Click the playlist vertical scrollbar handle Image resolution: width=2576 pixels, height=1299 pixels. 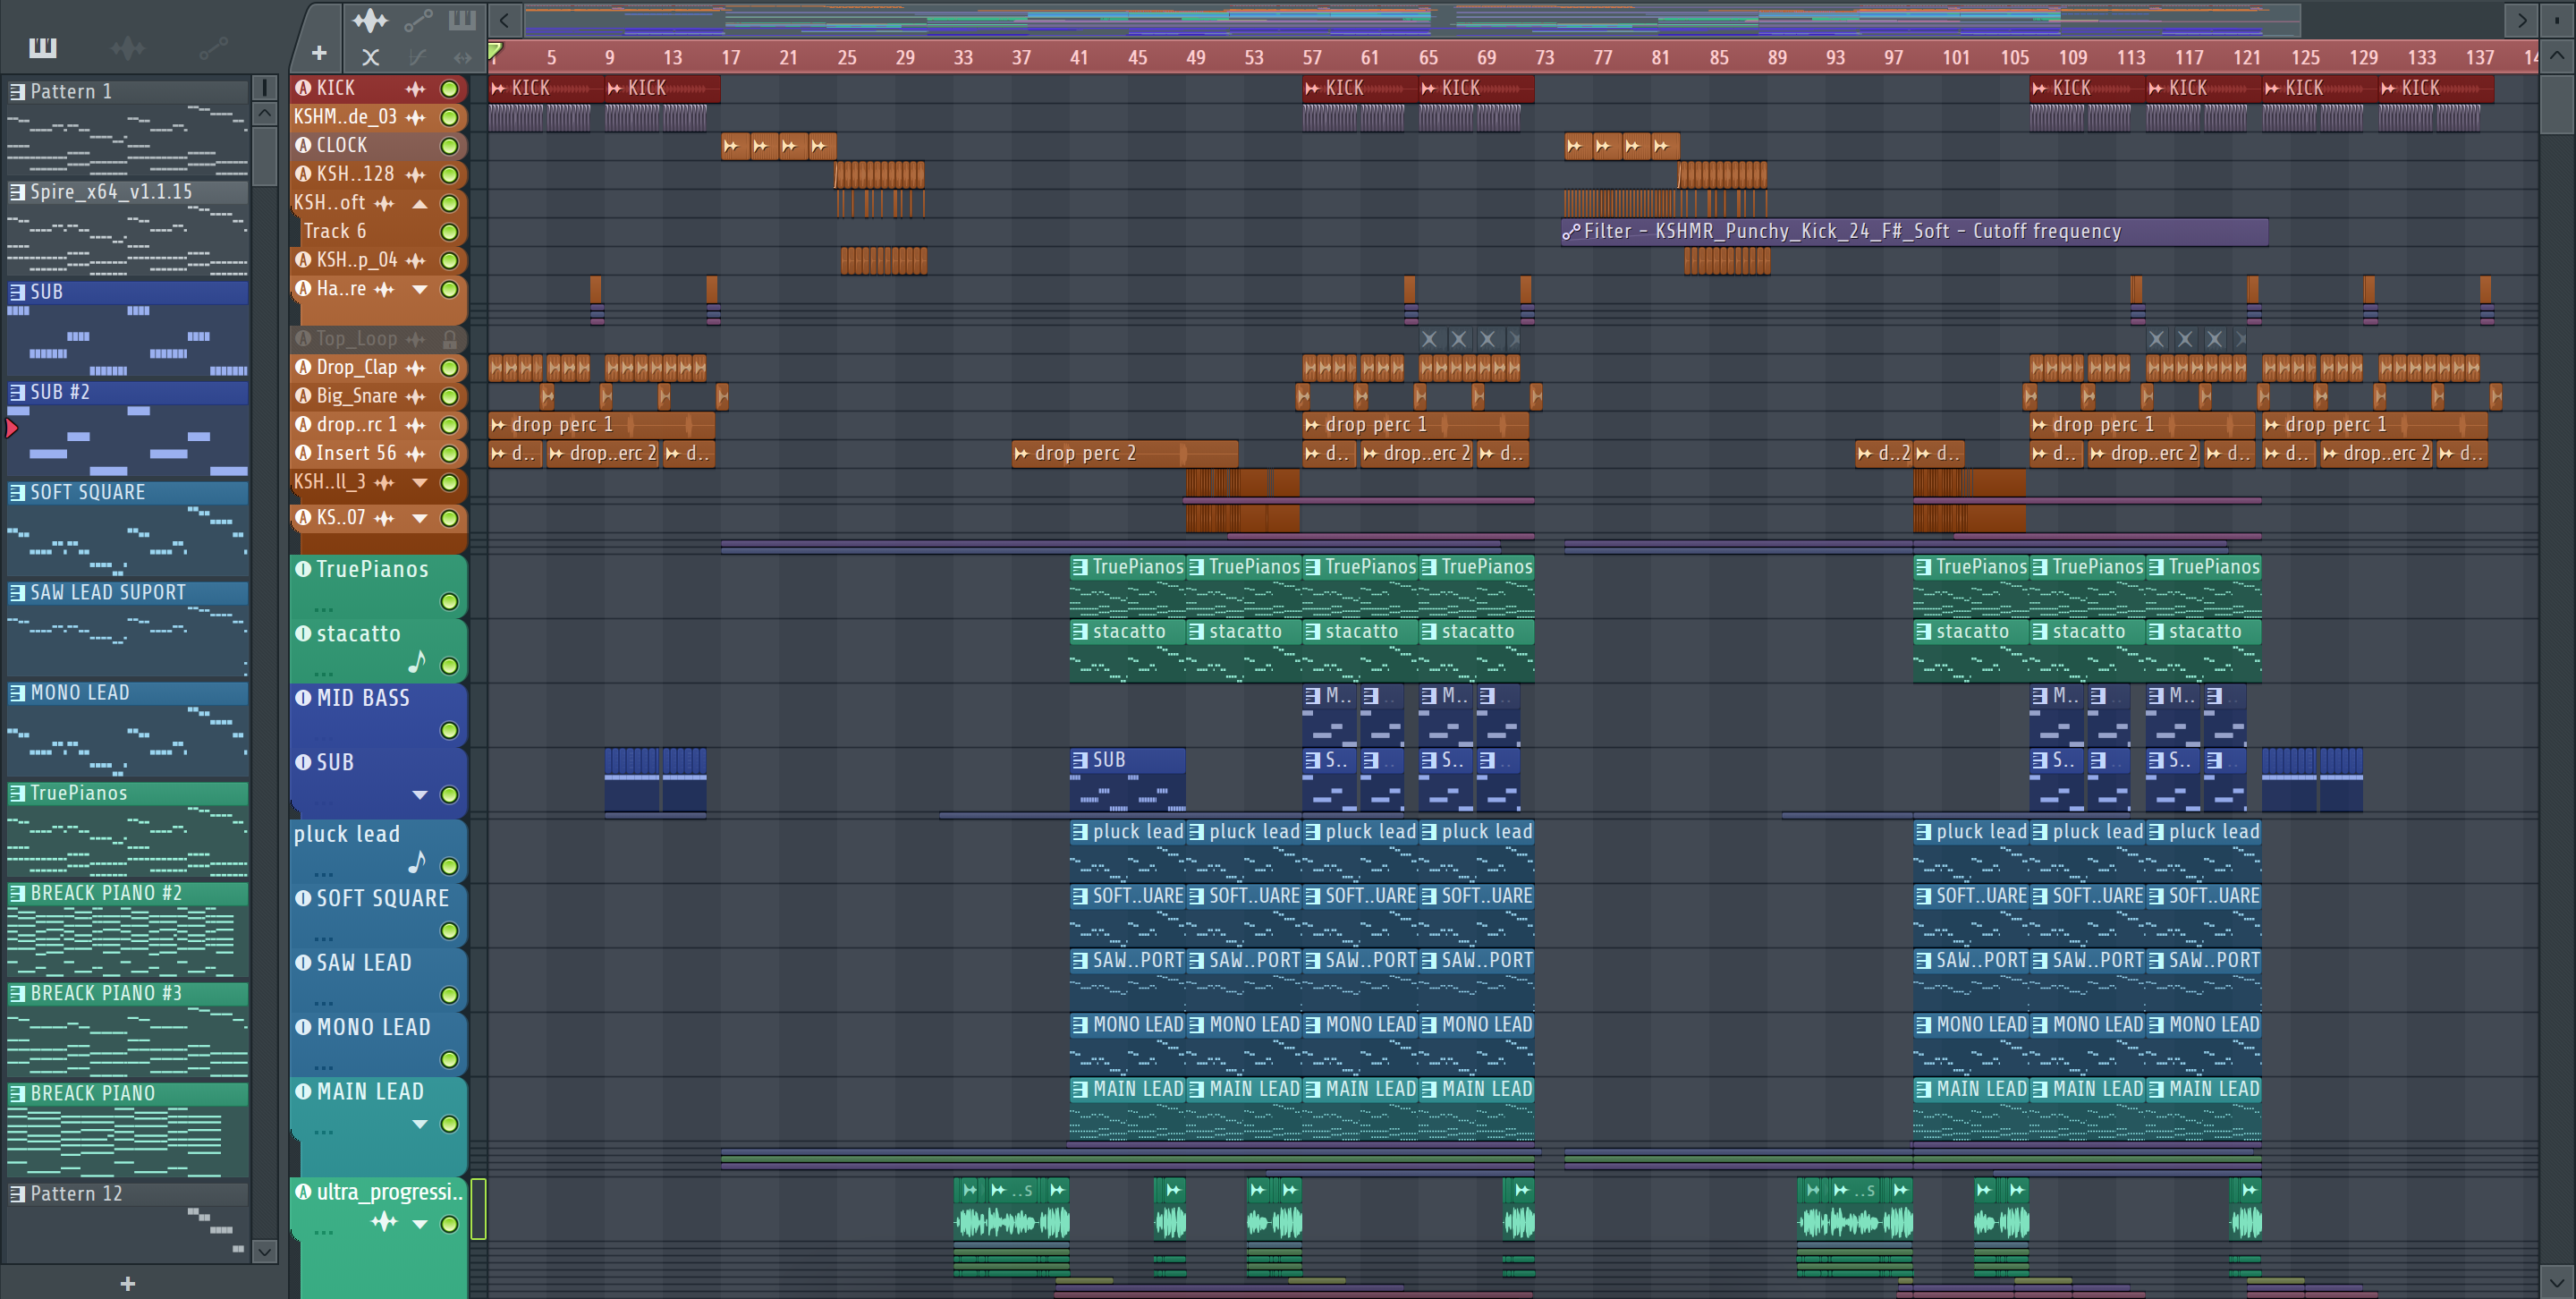tap(2557, 105)
